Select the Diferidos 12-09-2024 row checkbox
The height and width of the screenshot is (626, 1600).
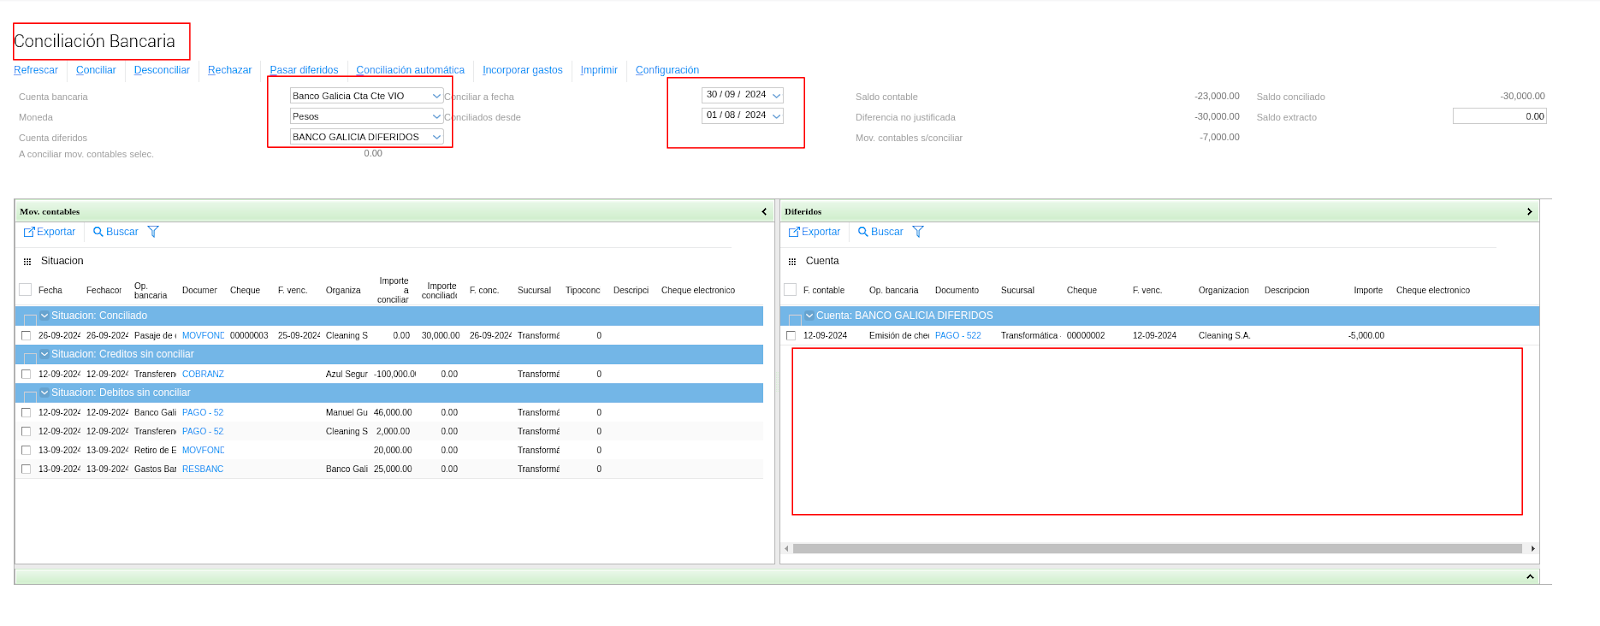pos(791,336)
